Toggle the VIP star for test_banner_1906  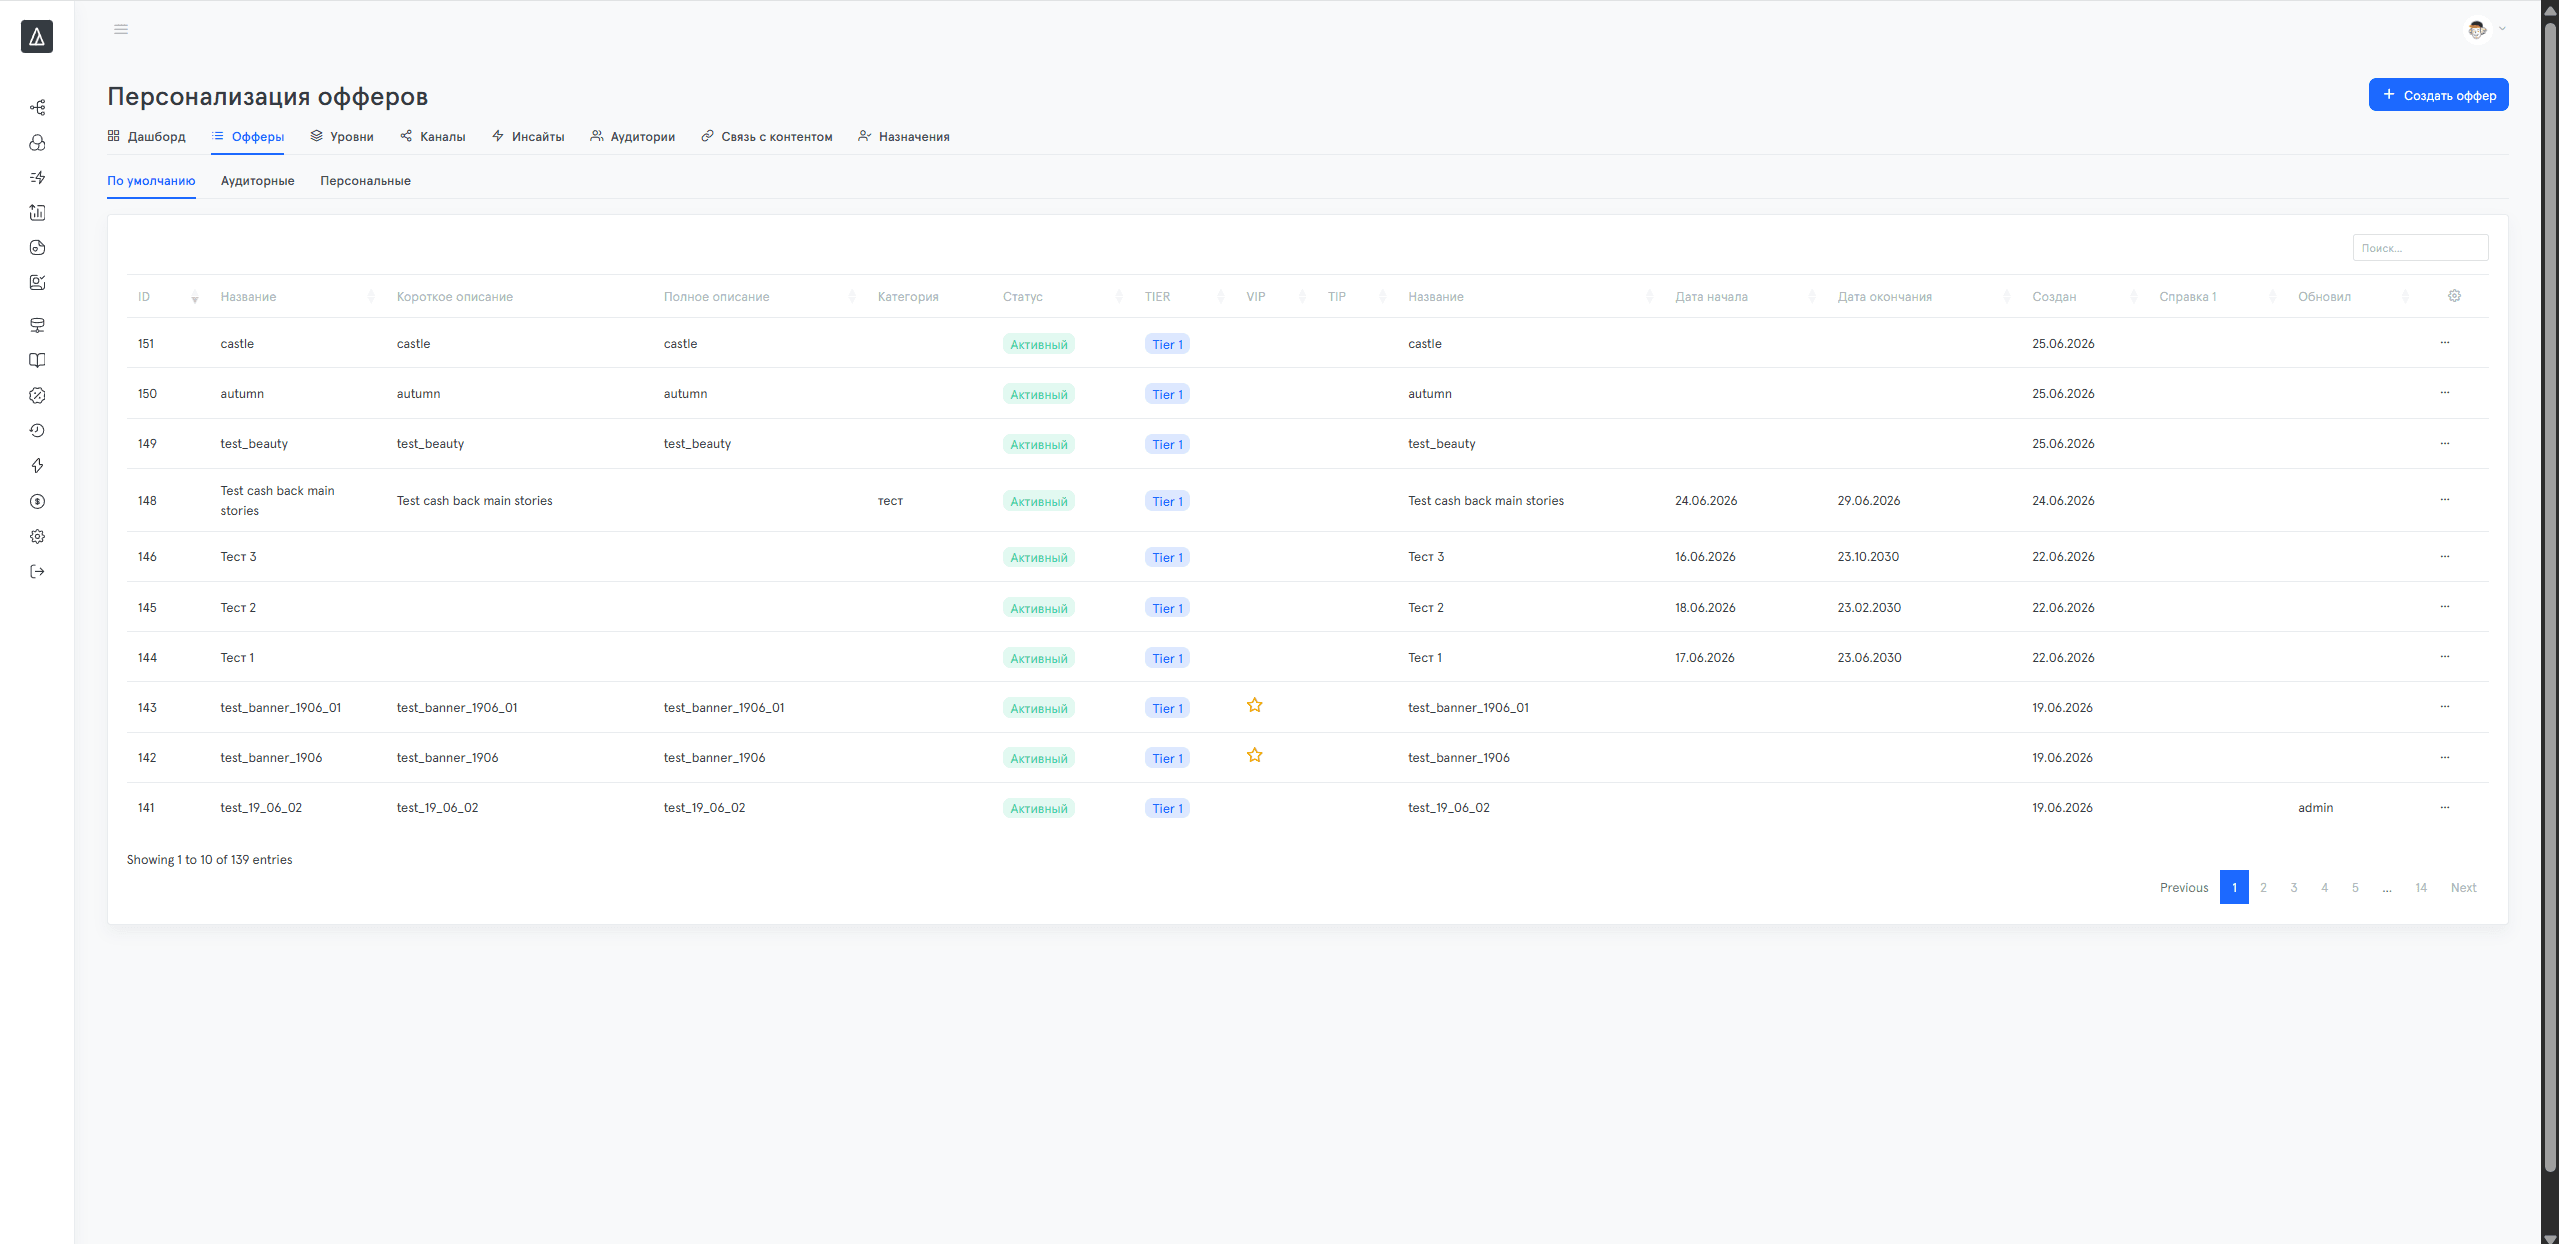[x=1254, y=756]
